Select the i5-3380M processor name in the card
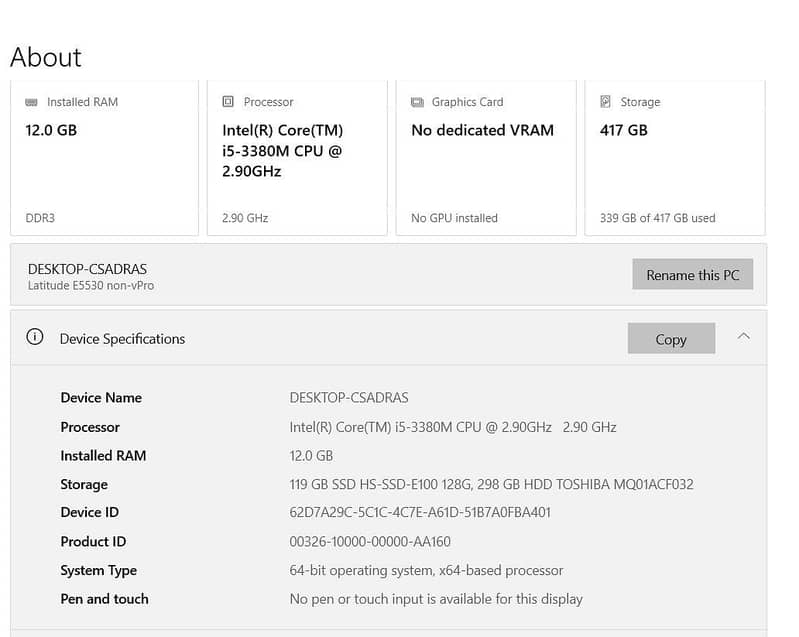The height and width of the screenshot is (637, 799). [x=283, y=151]
